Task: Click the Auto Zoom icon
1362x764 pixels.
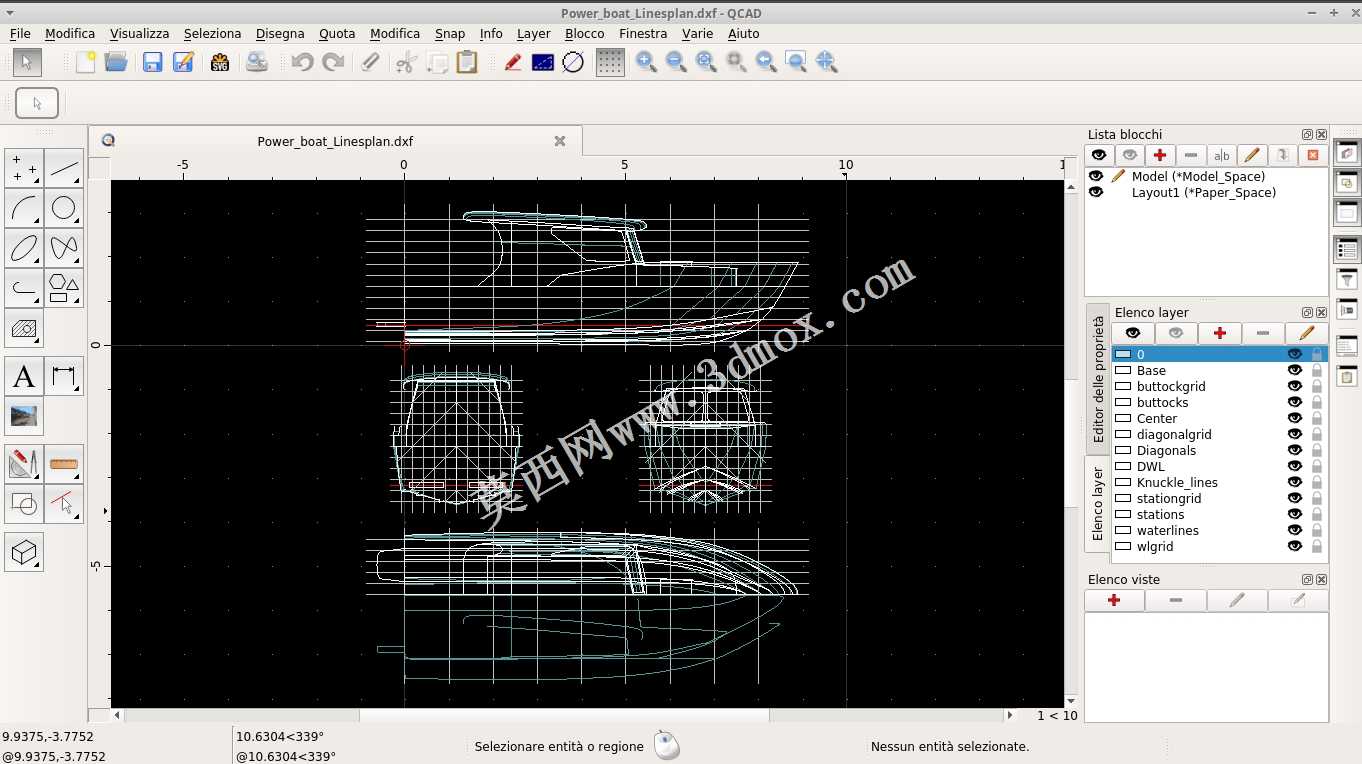Action: (706, 62)
